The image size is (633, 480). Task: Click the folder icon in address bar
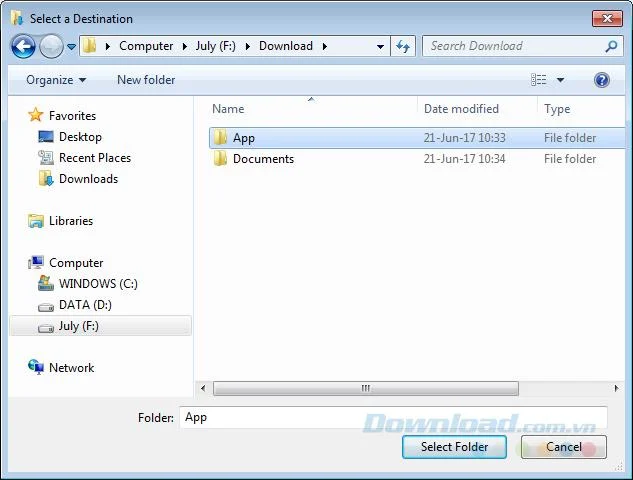click(x=90, y=46)
